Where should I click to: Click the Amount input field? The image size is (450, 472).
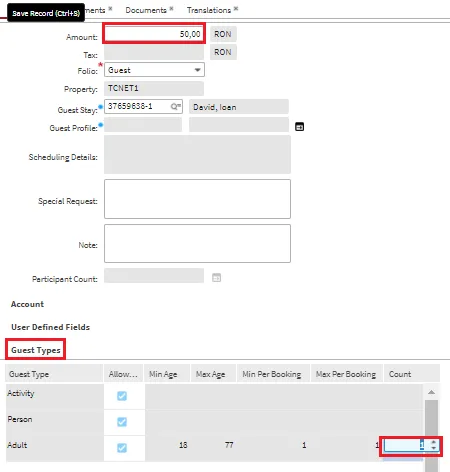(154, 34)
